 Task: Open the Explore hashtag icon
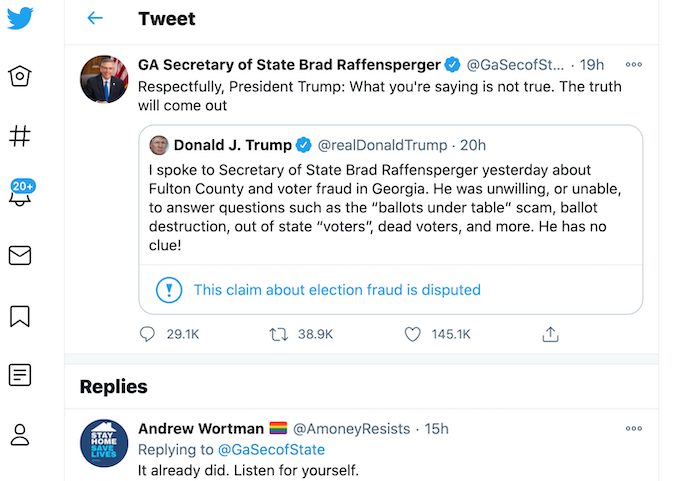click(19, 136)
